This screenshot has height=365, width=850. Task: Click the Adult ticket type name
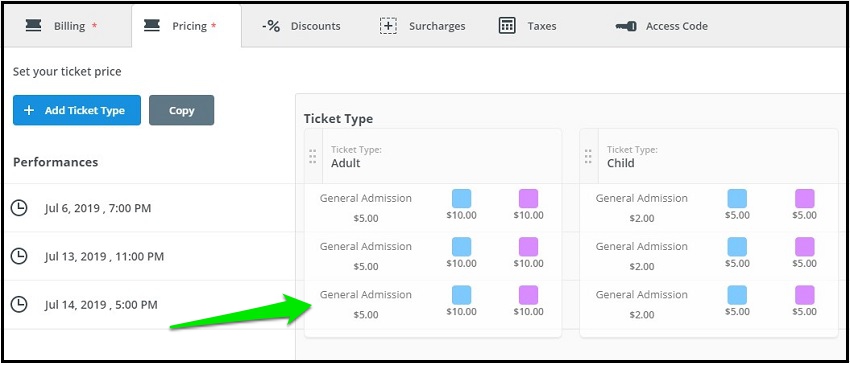pyautogui.click(x=346, y=163)
